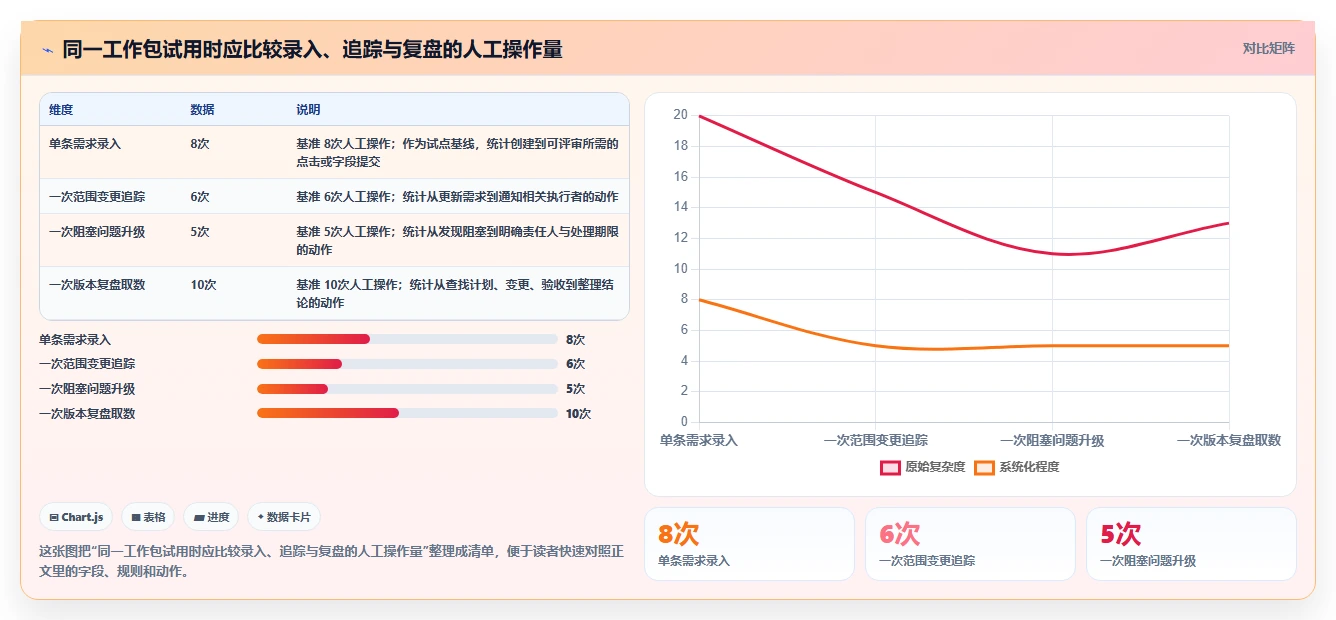
Task: Click the description starting 基准 8次人工操作
Action: (457, 153)
